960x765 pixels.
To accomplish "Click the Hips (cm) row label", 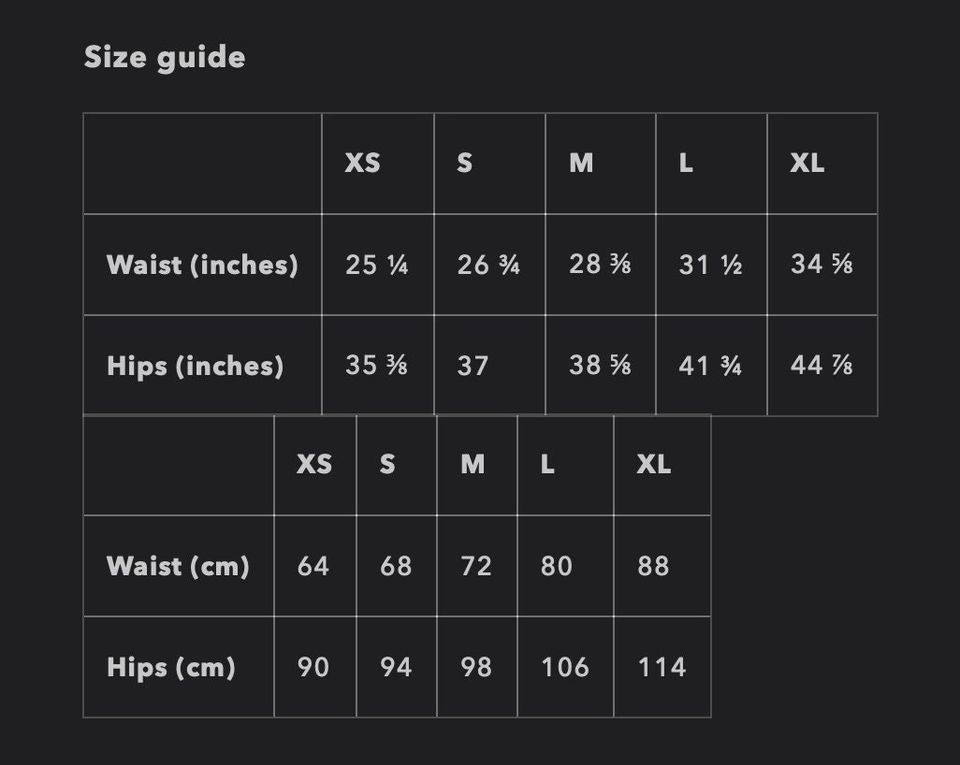I will 171,667.
